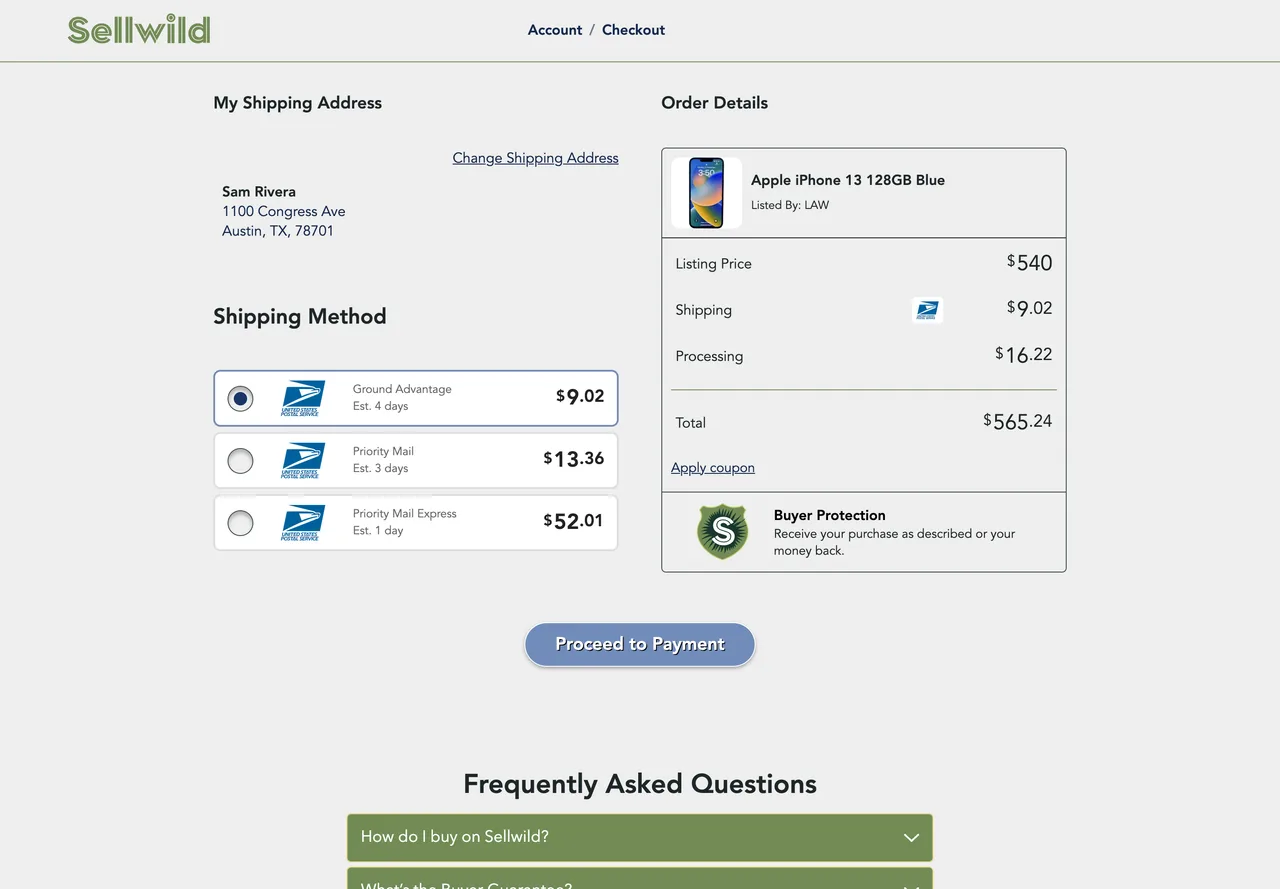Click the $52.01 Priority Mail Express price

(574, 520)
